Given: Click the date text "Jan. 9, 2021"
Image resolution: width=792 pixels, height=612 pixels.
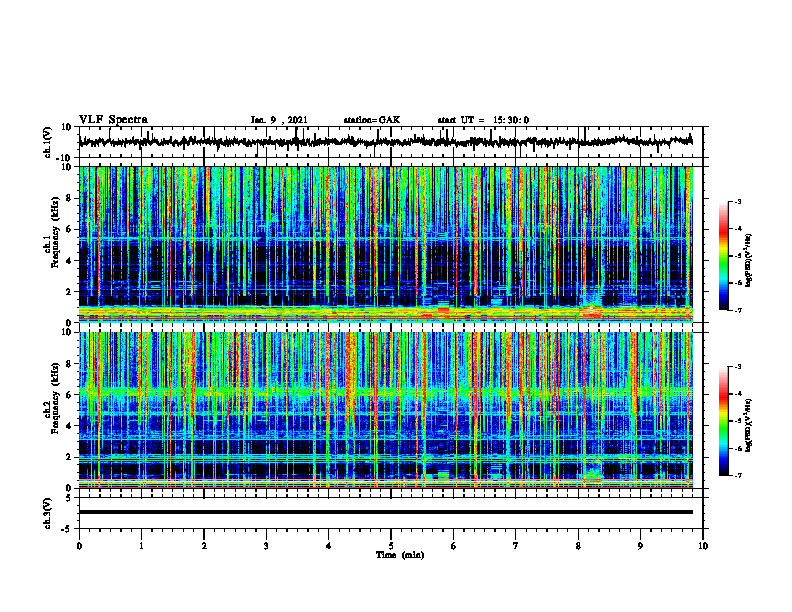Looking at the screenshot, I should point(279,120).
